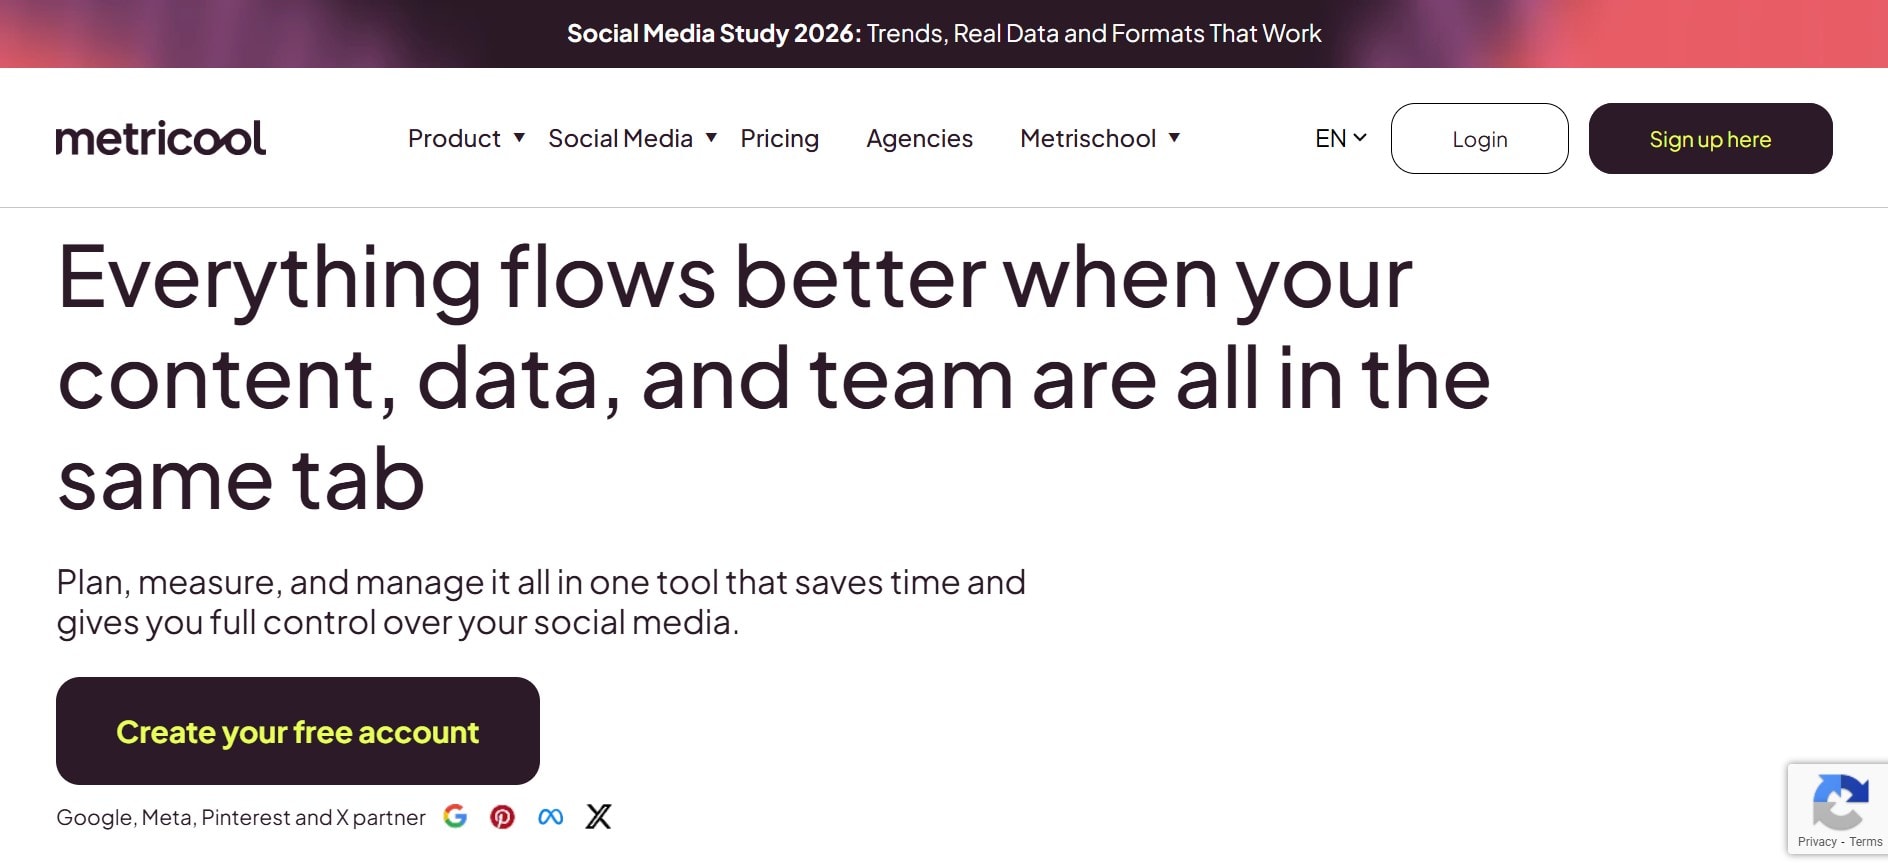Screen dimensions: 1888x867
Task: Open the Privacy link
Action: (1817, 841)
